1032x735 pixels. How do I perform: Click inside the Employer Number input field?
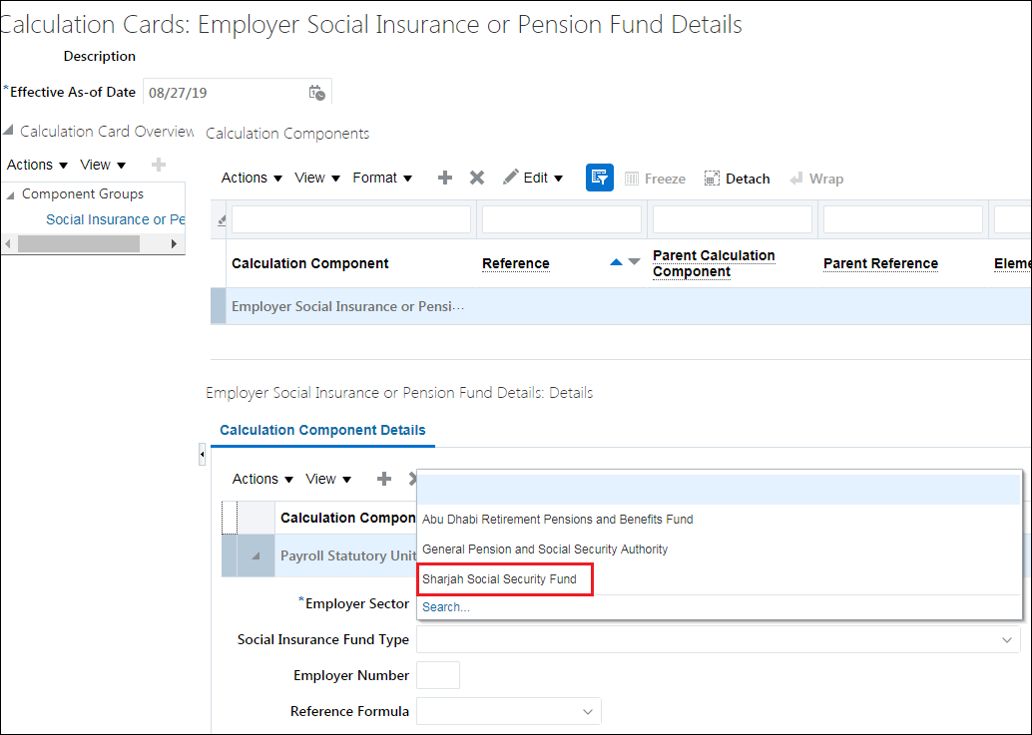[x=437, y=676]
